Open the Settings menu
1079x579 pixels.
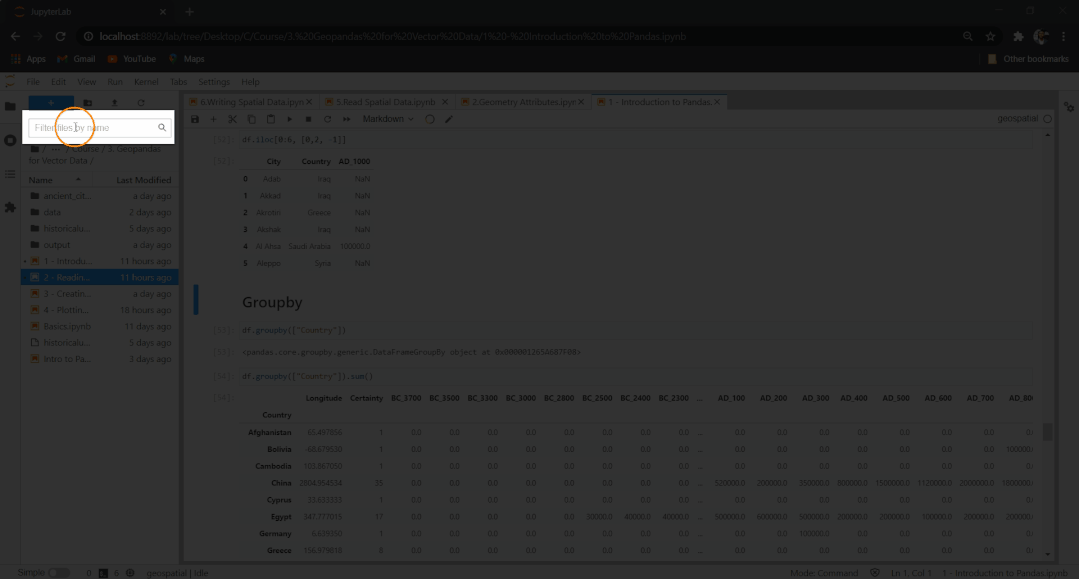[214, 82]
